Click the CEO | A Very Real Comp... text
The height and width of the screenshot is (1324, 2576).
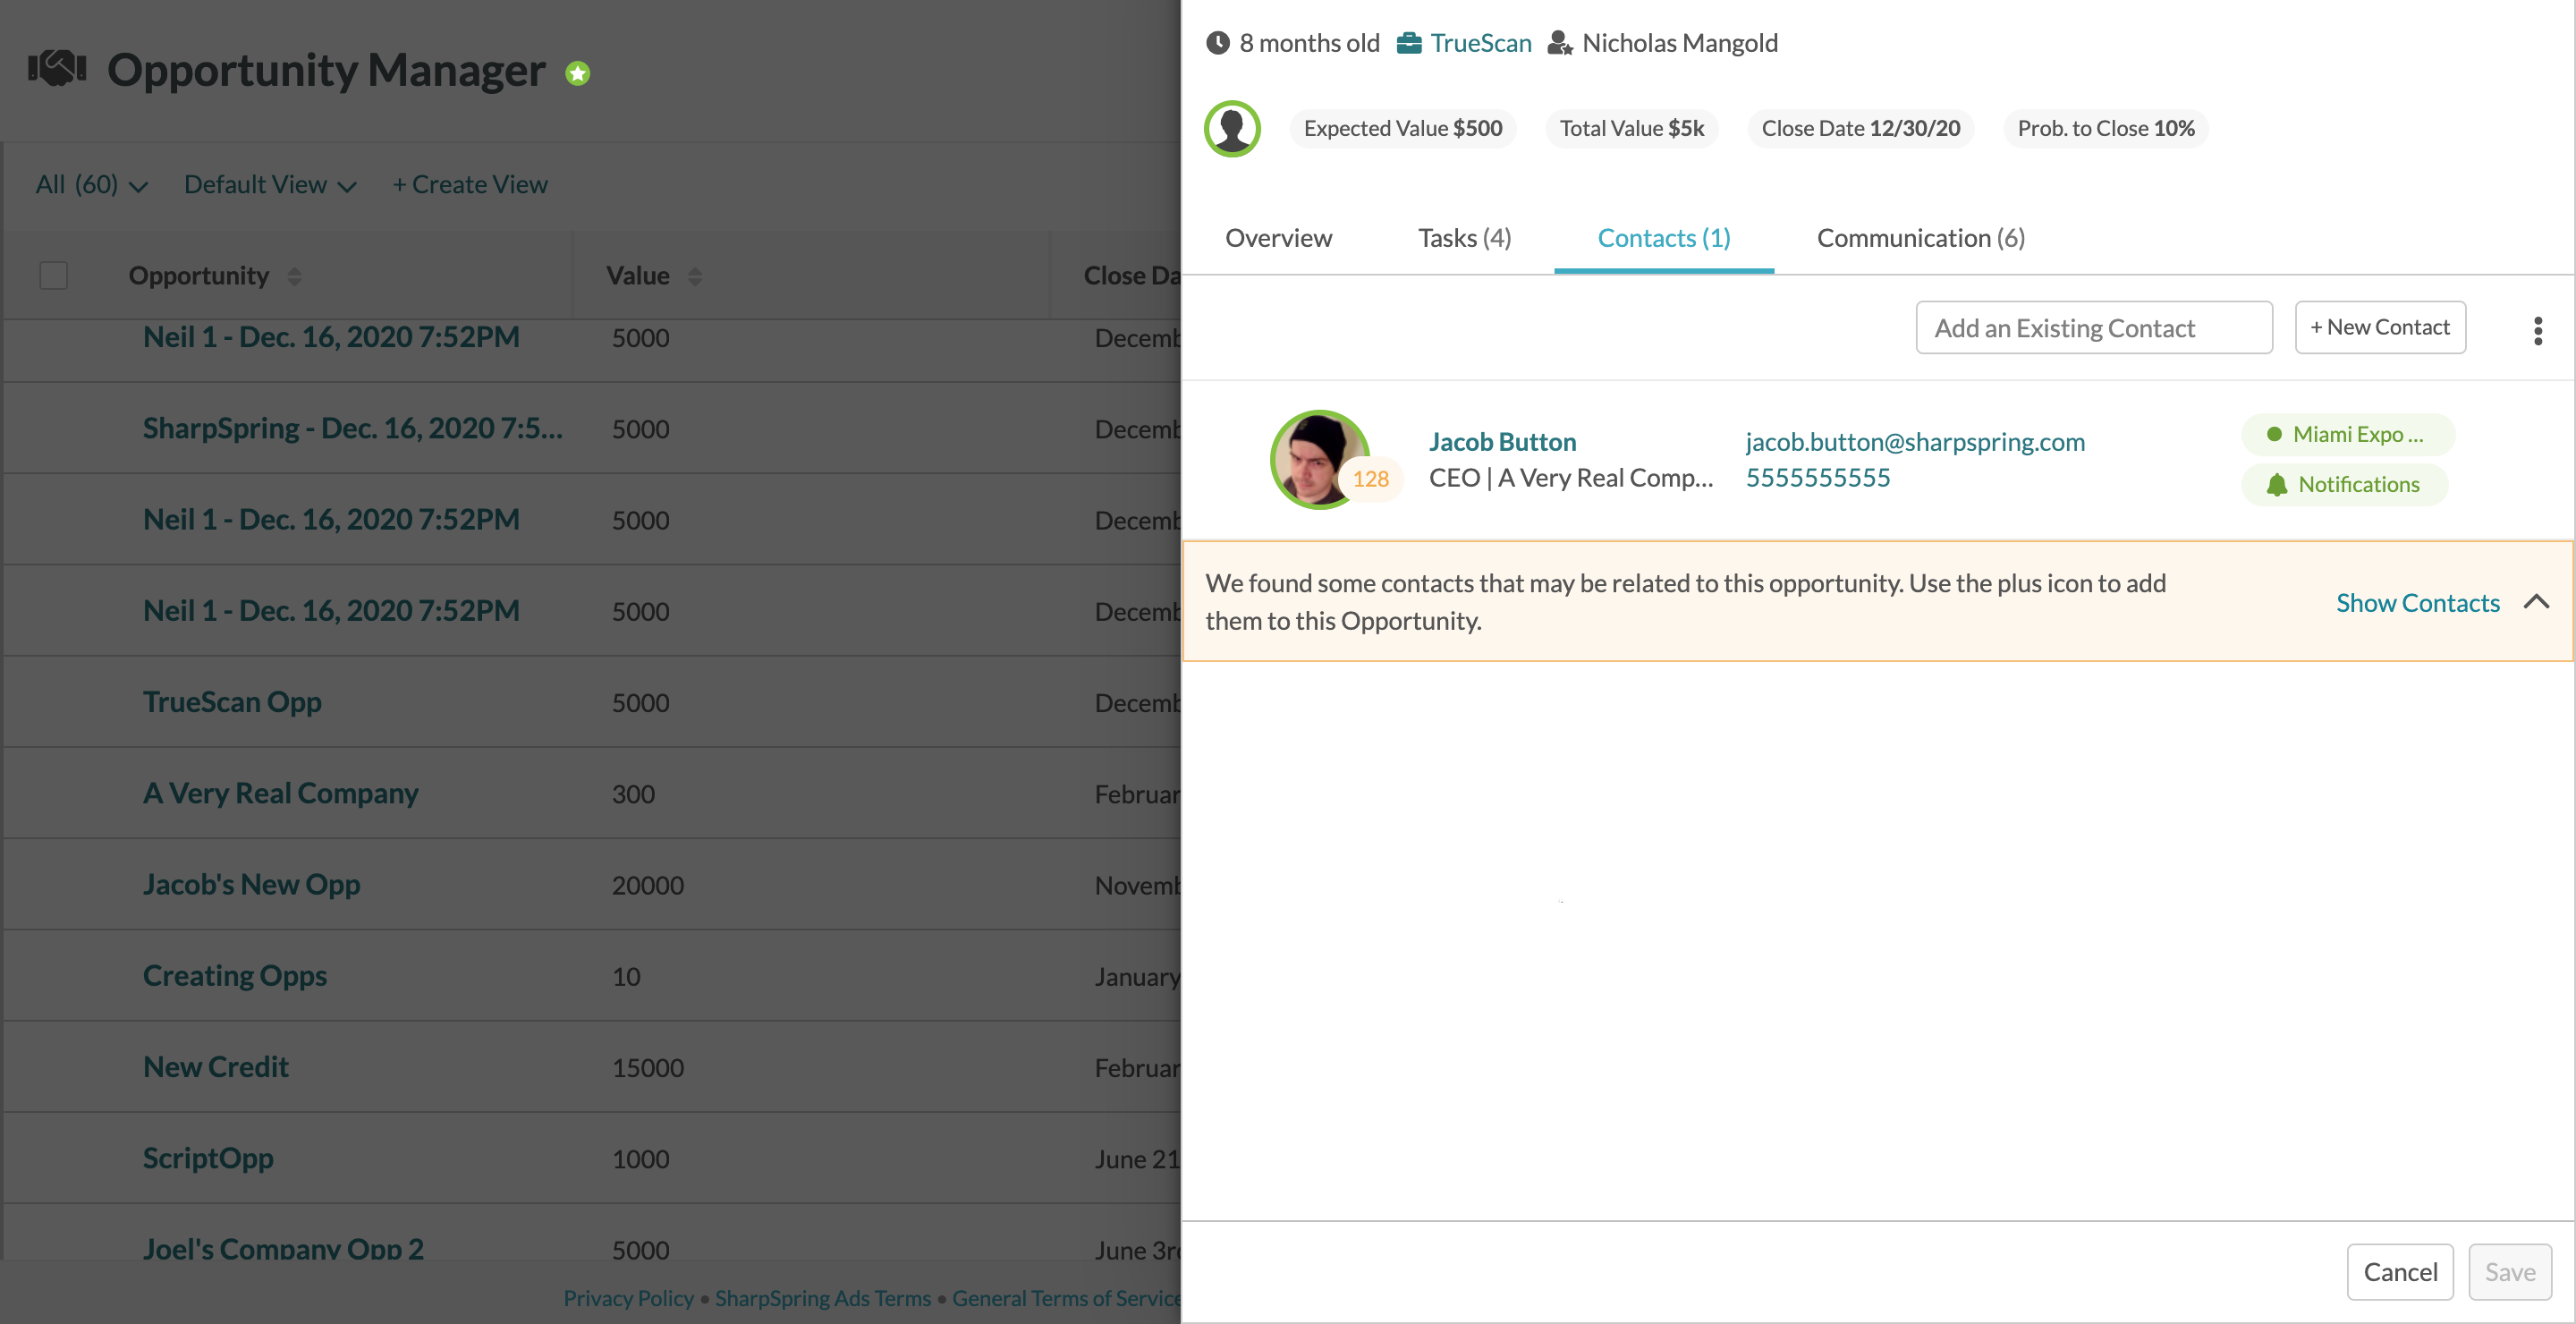click(1570, 478)
